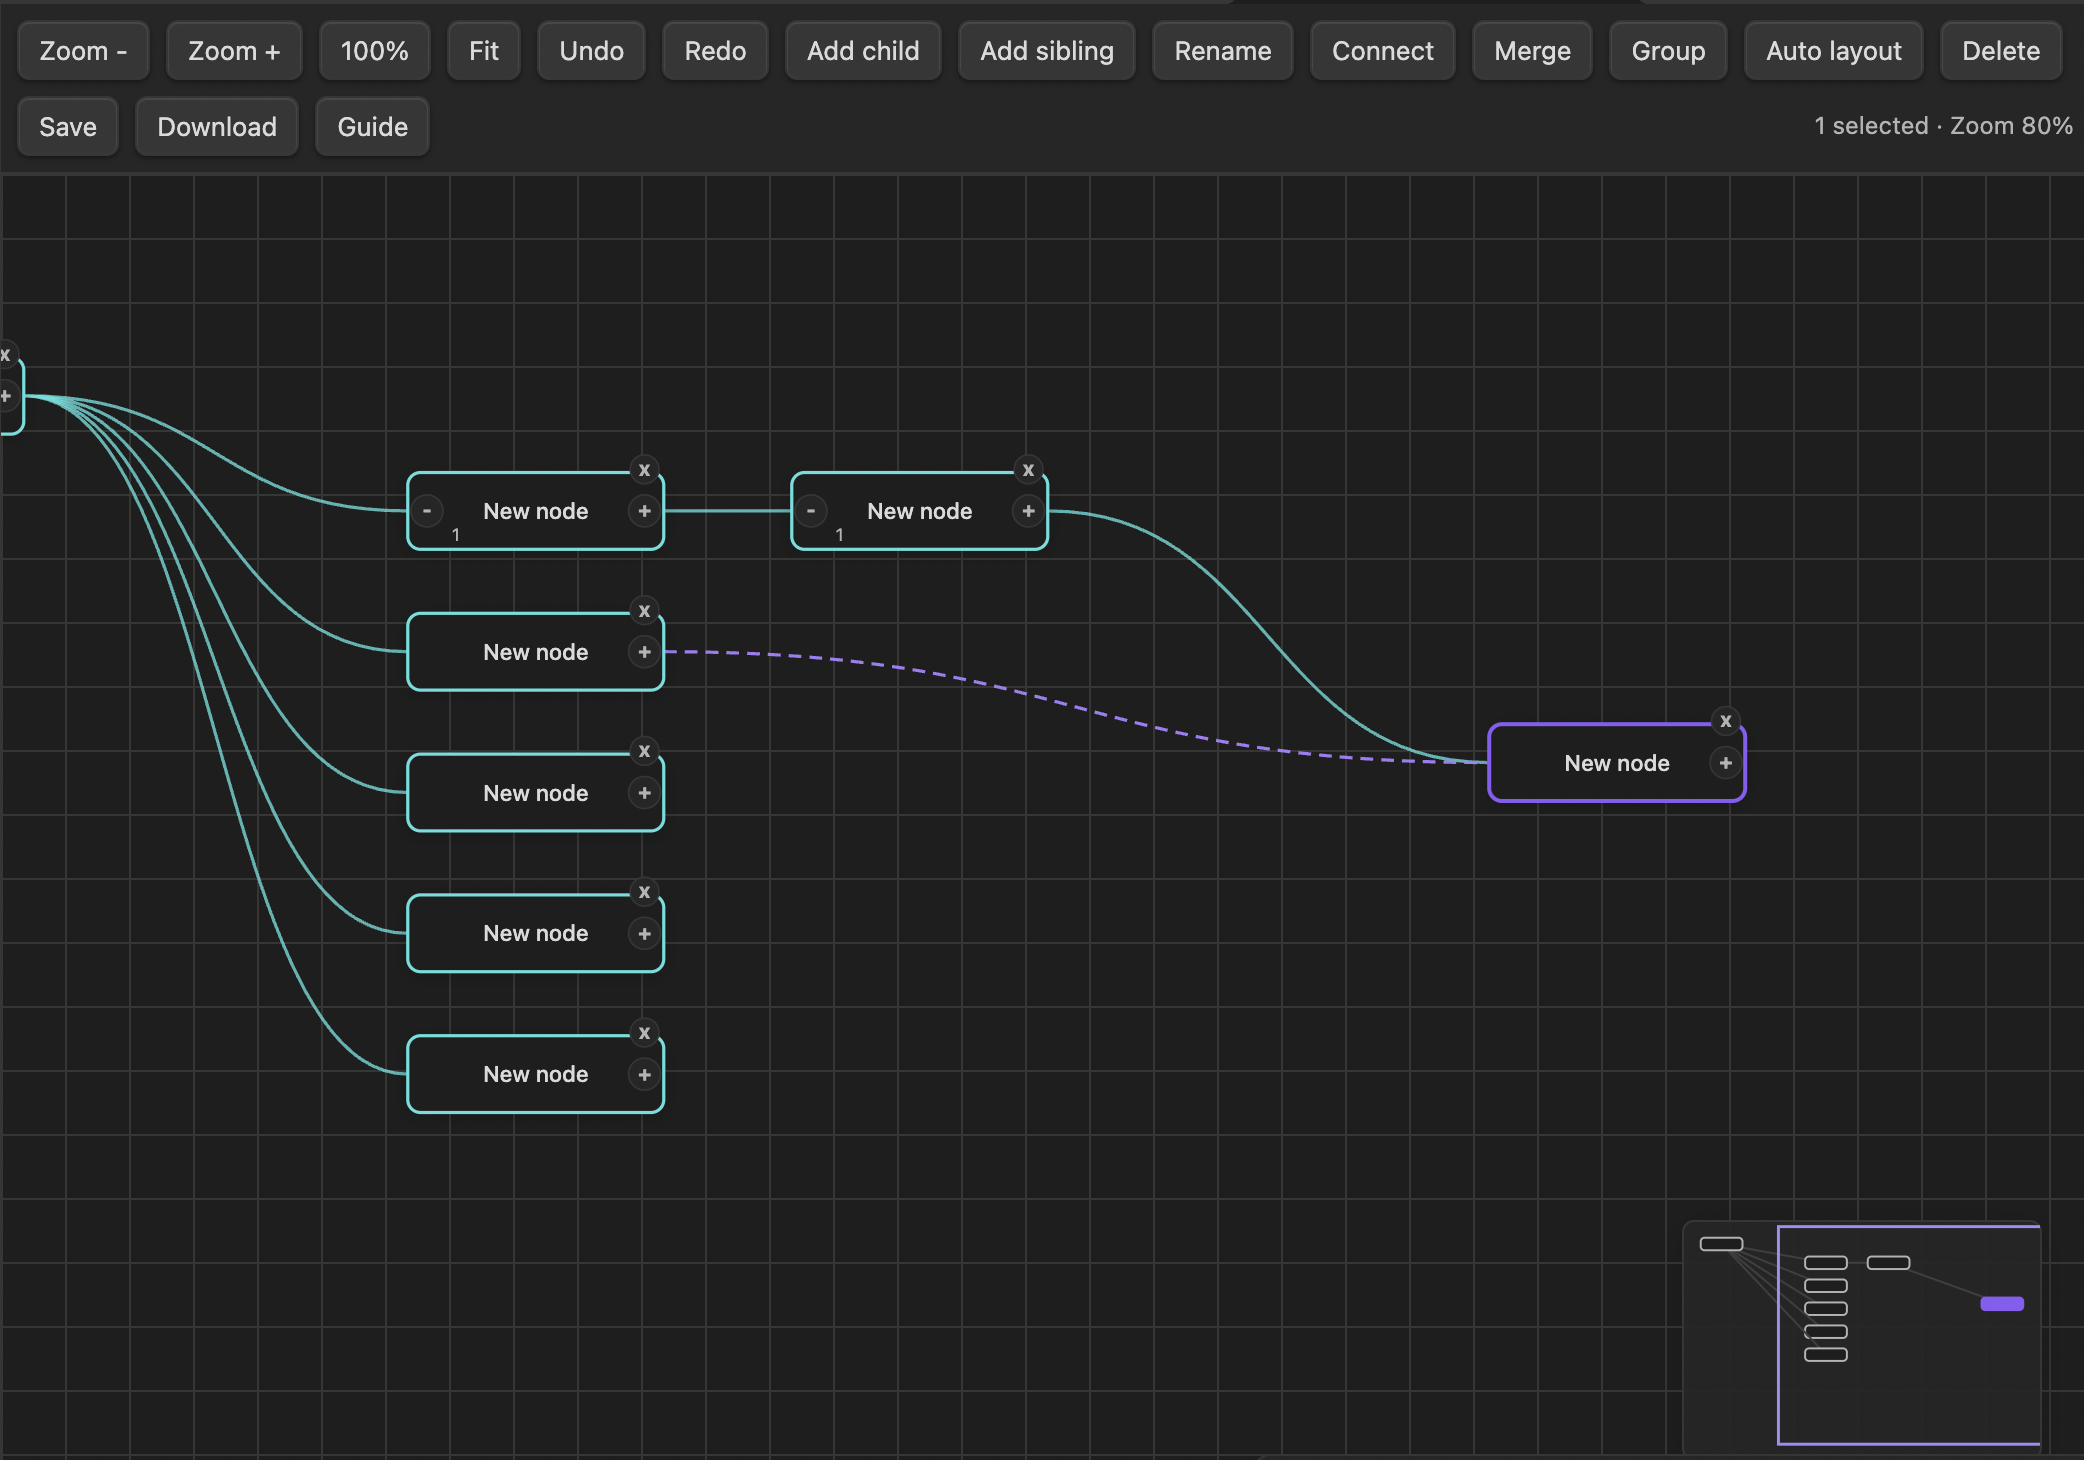The width and height of the screenshot is (2084, 1460).
Task: Fit the map to the view
Action: (x=484, y=51)
